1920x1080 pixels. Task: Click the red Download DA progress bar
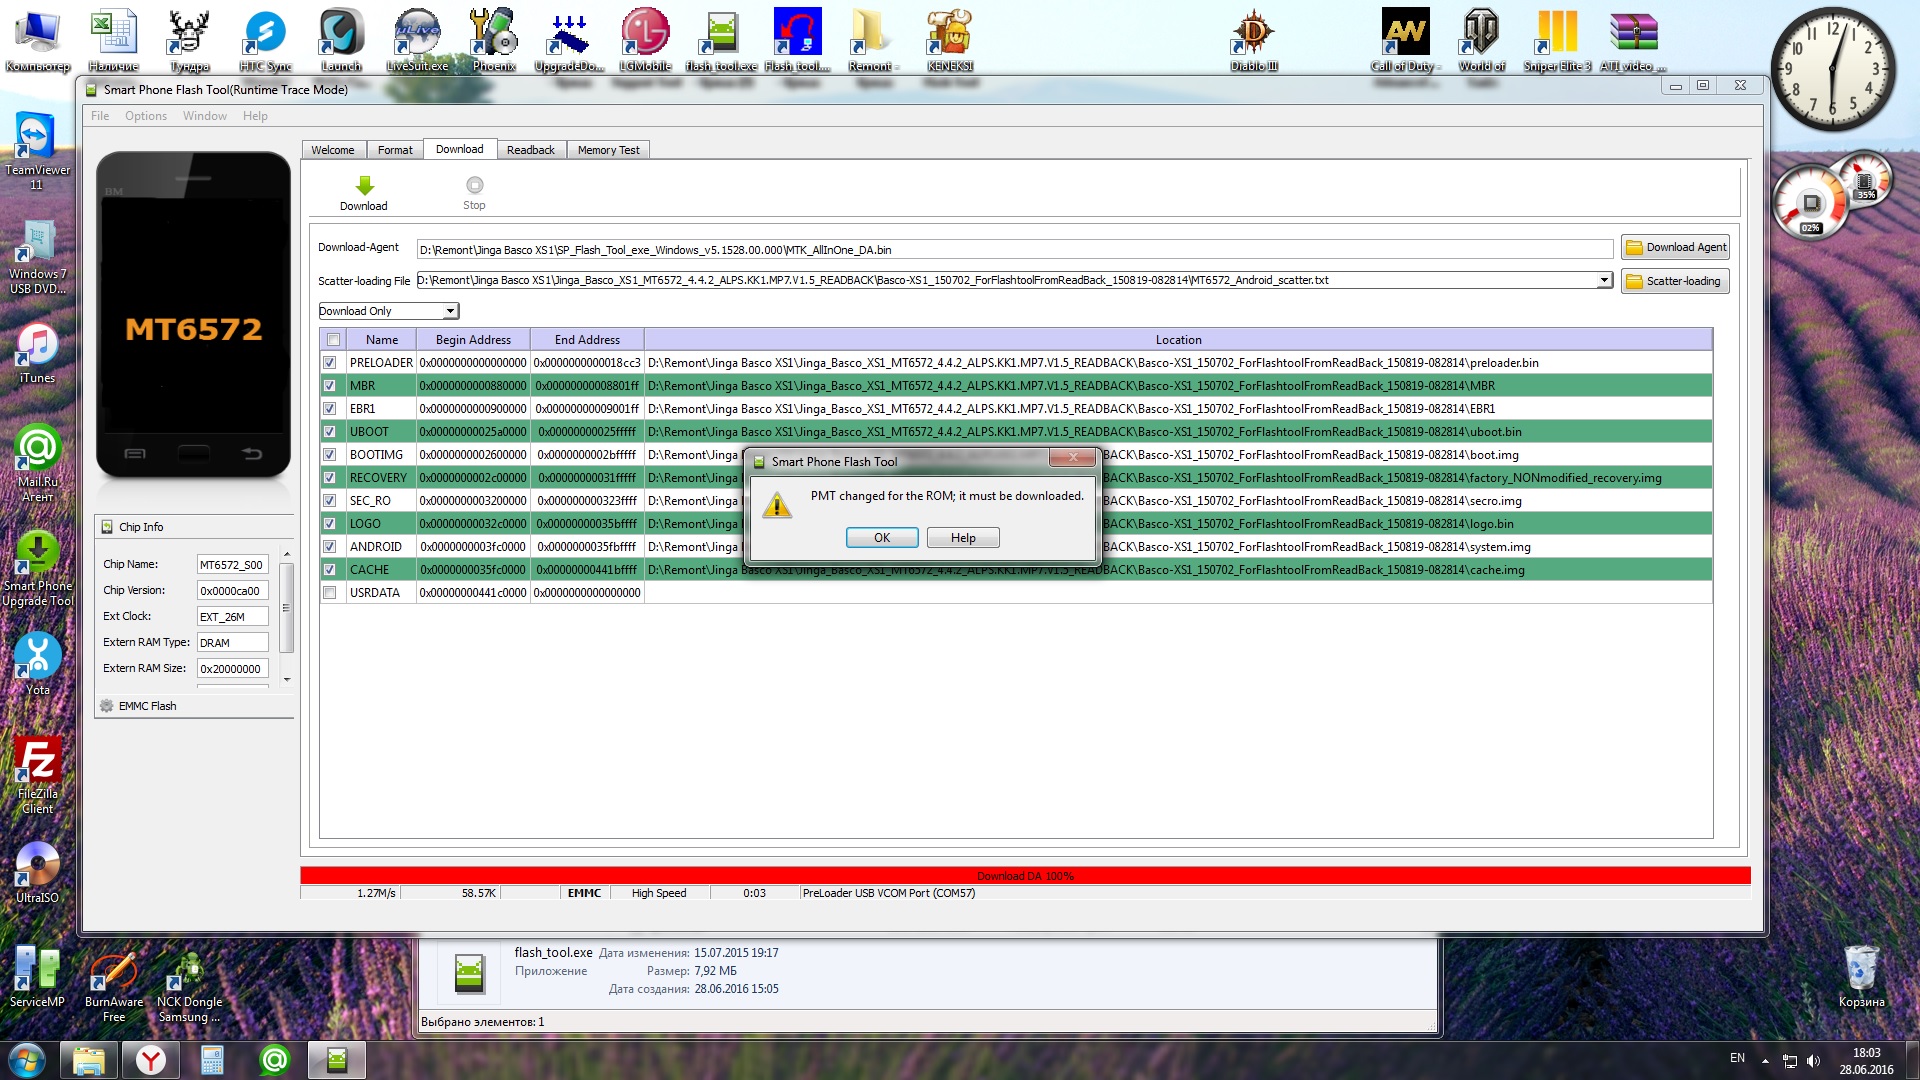click(1025, 876)
